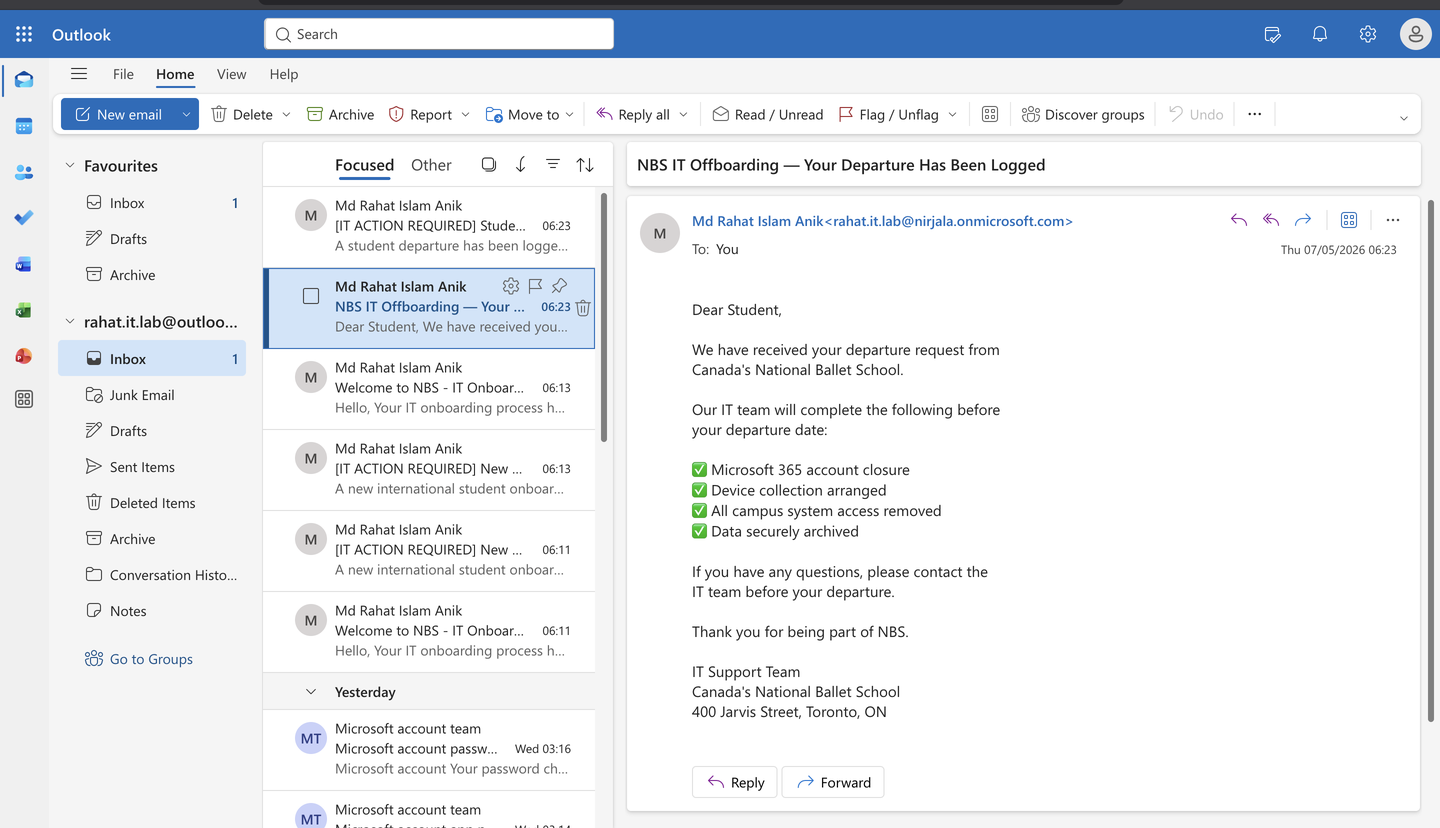Click the message list scrollbar
1440x828 pixels.
pos(603,318)
